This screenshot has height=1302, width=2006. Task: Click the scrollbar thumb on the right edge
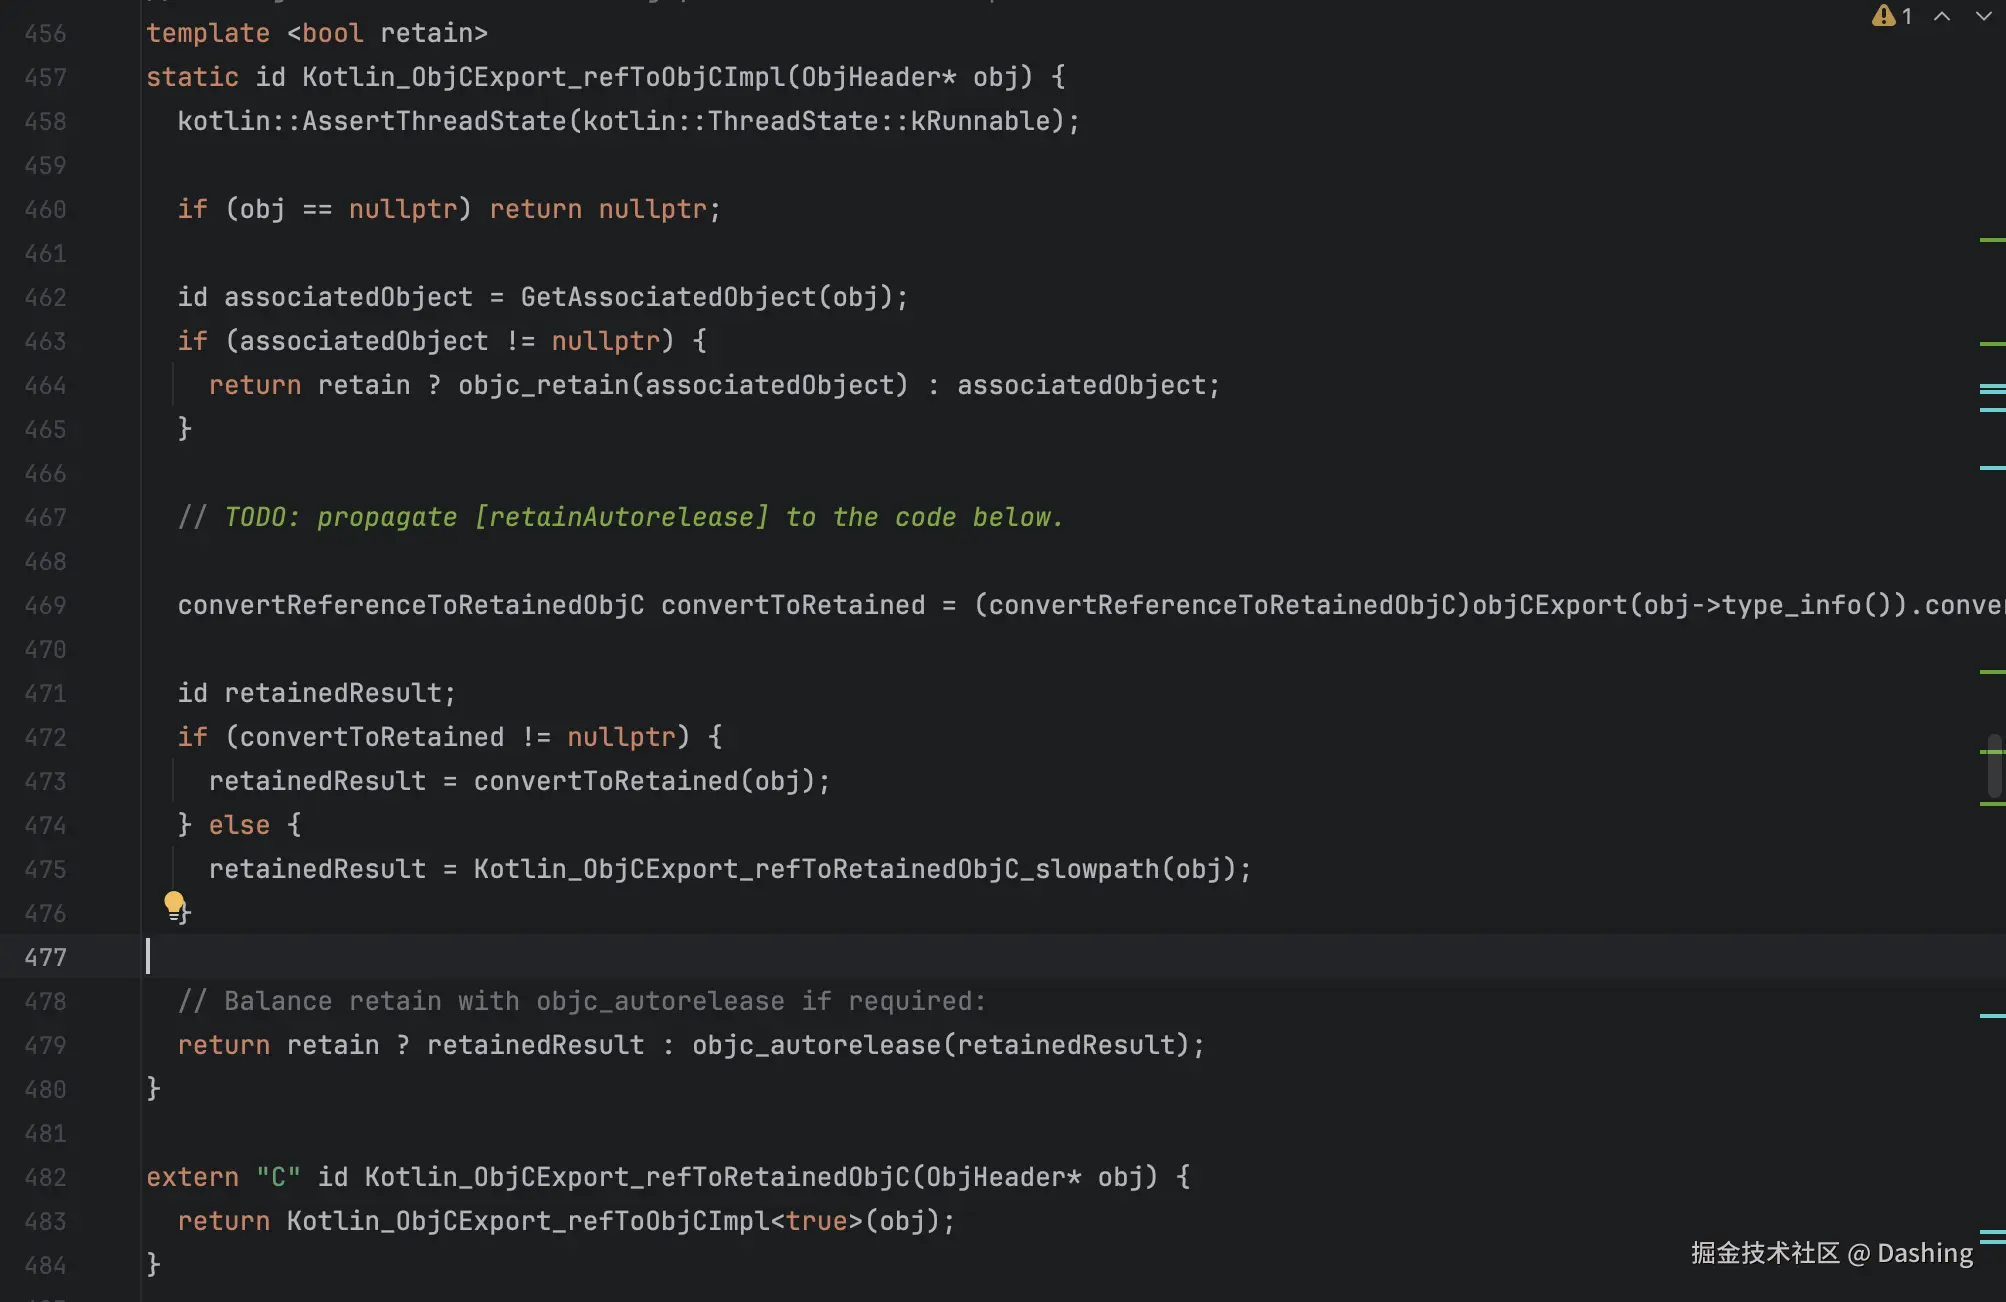click(1994, 765)
